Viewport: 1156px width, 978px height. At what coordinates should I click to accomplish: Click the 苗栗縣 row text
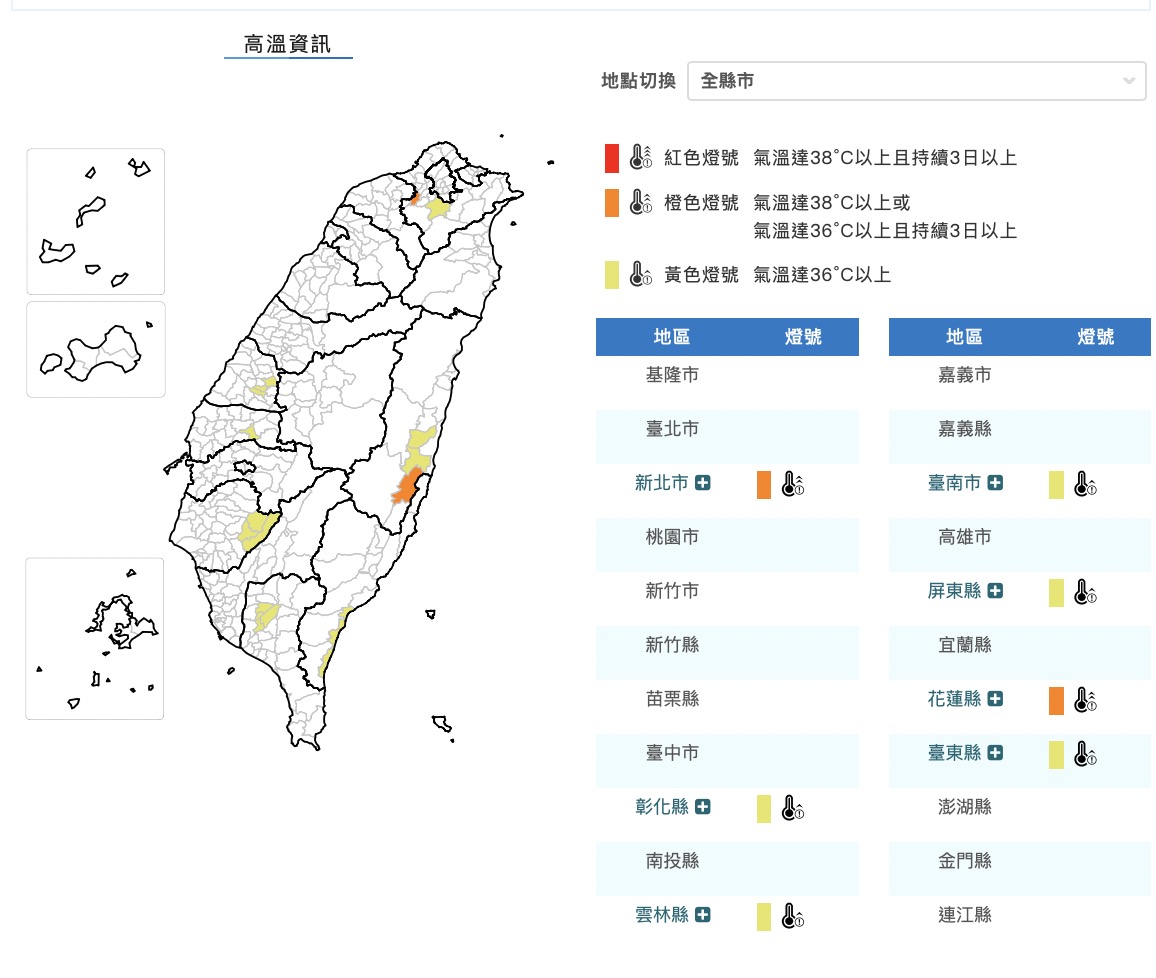pos(672,699)
